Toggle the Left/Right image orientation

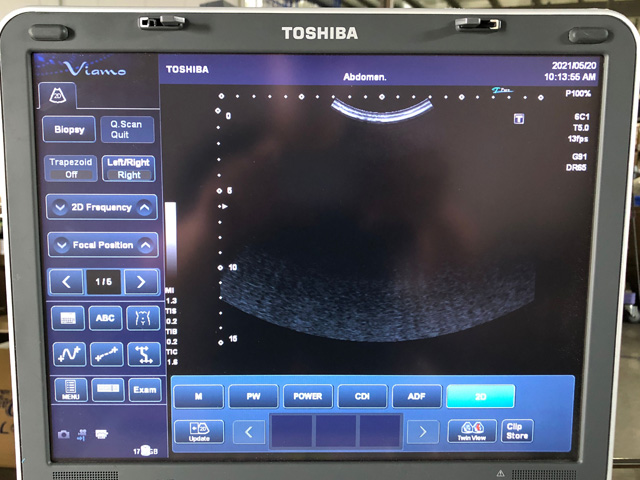click(129, 168)
